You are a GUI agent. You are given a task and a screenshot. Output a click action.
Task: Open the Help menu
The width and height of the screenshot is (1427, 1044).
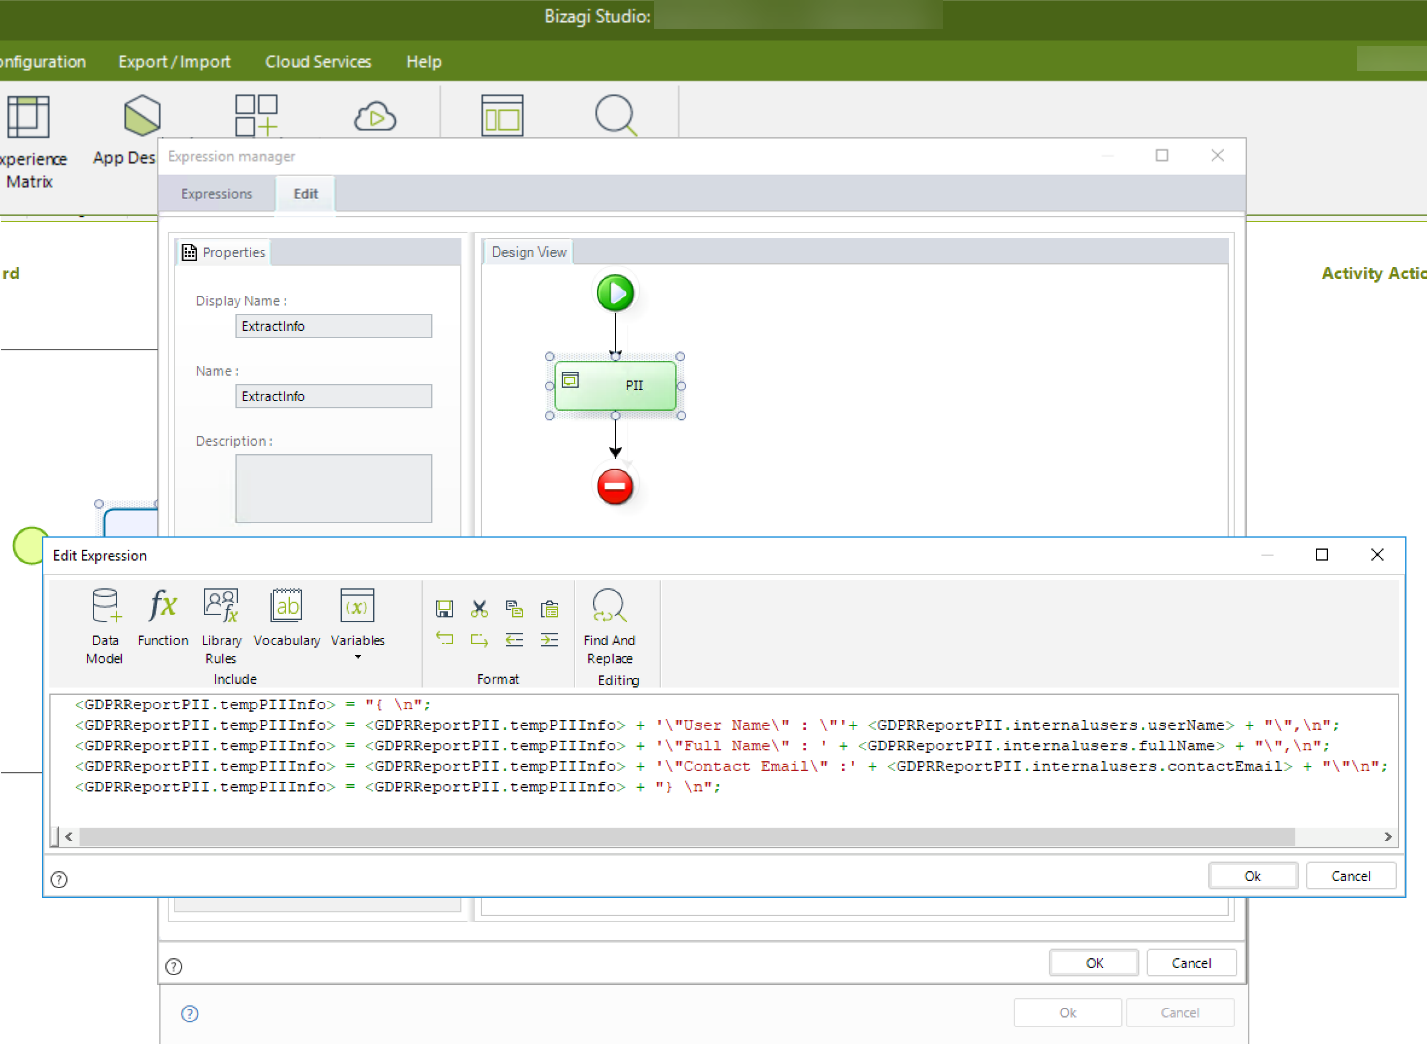(x=424, y=62)
